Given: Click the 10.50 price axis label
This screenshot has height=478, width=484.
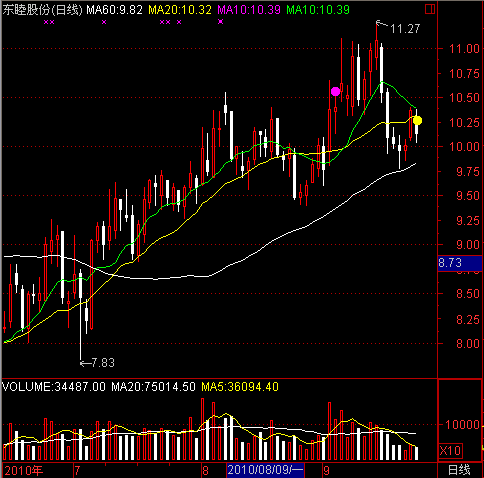Looking at the screenshot, I should coord(464,98).
